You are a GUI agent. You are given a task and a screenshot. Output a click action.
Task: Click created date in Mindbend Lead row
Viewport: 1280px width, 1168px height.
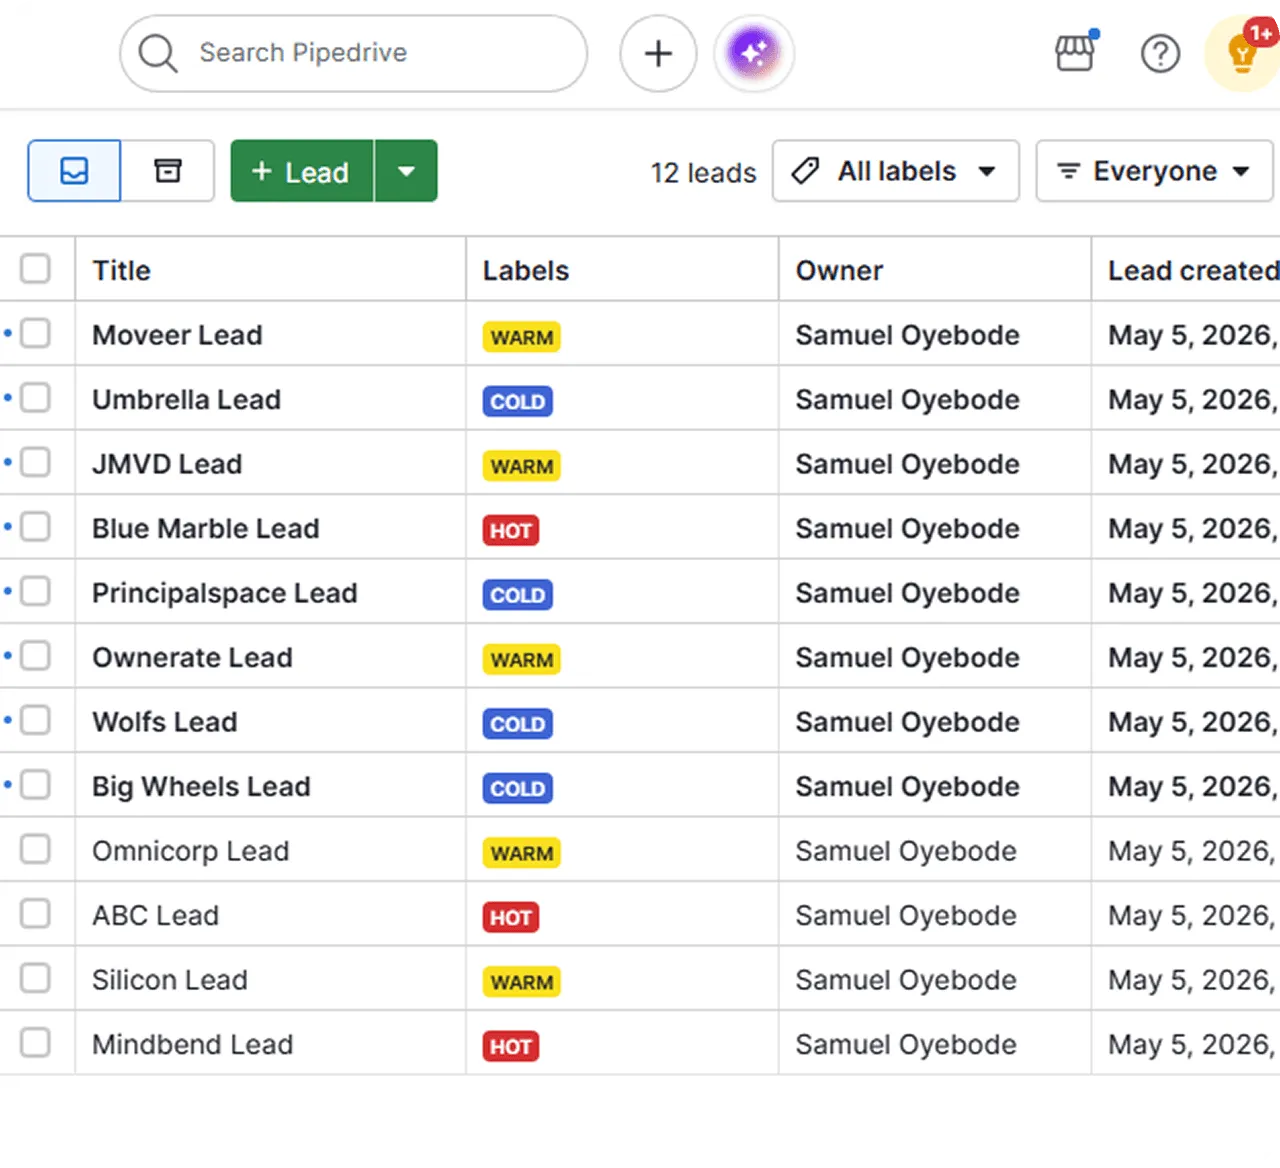(1193, 1045)
